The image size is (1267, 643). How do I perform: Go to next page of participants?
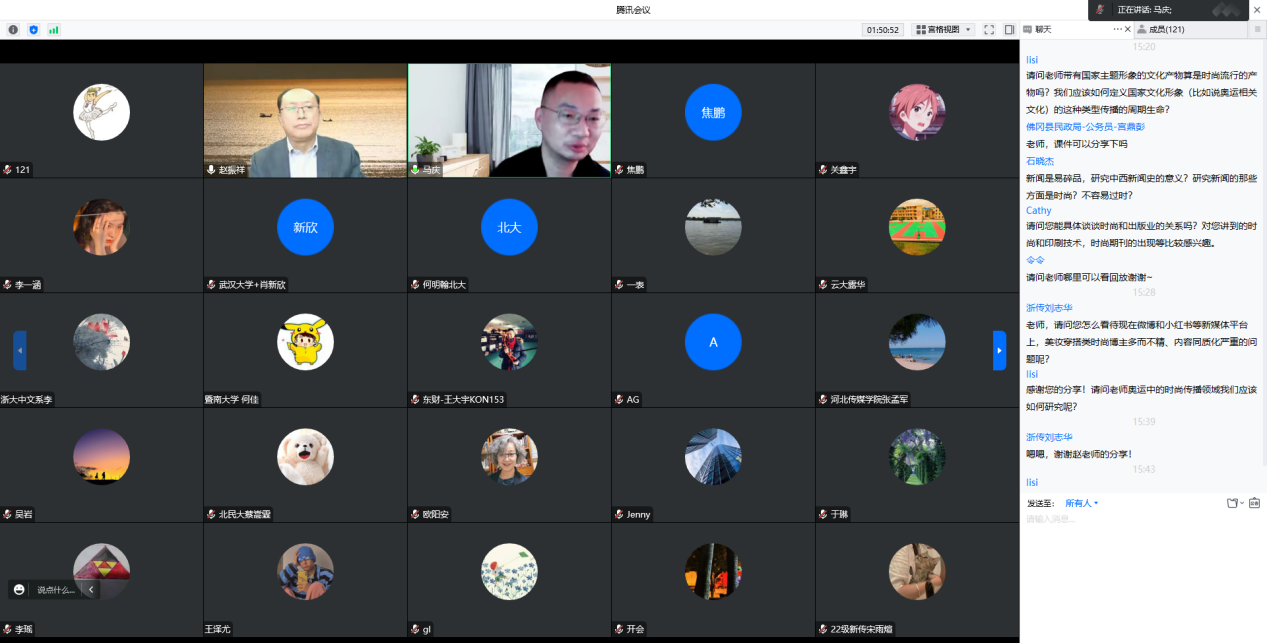(x=999, y=350)
